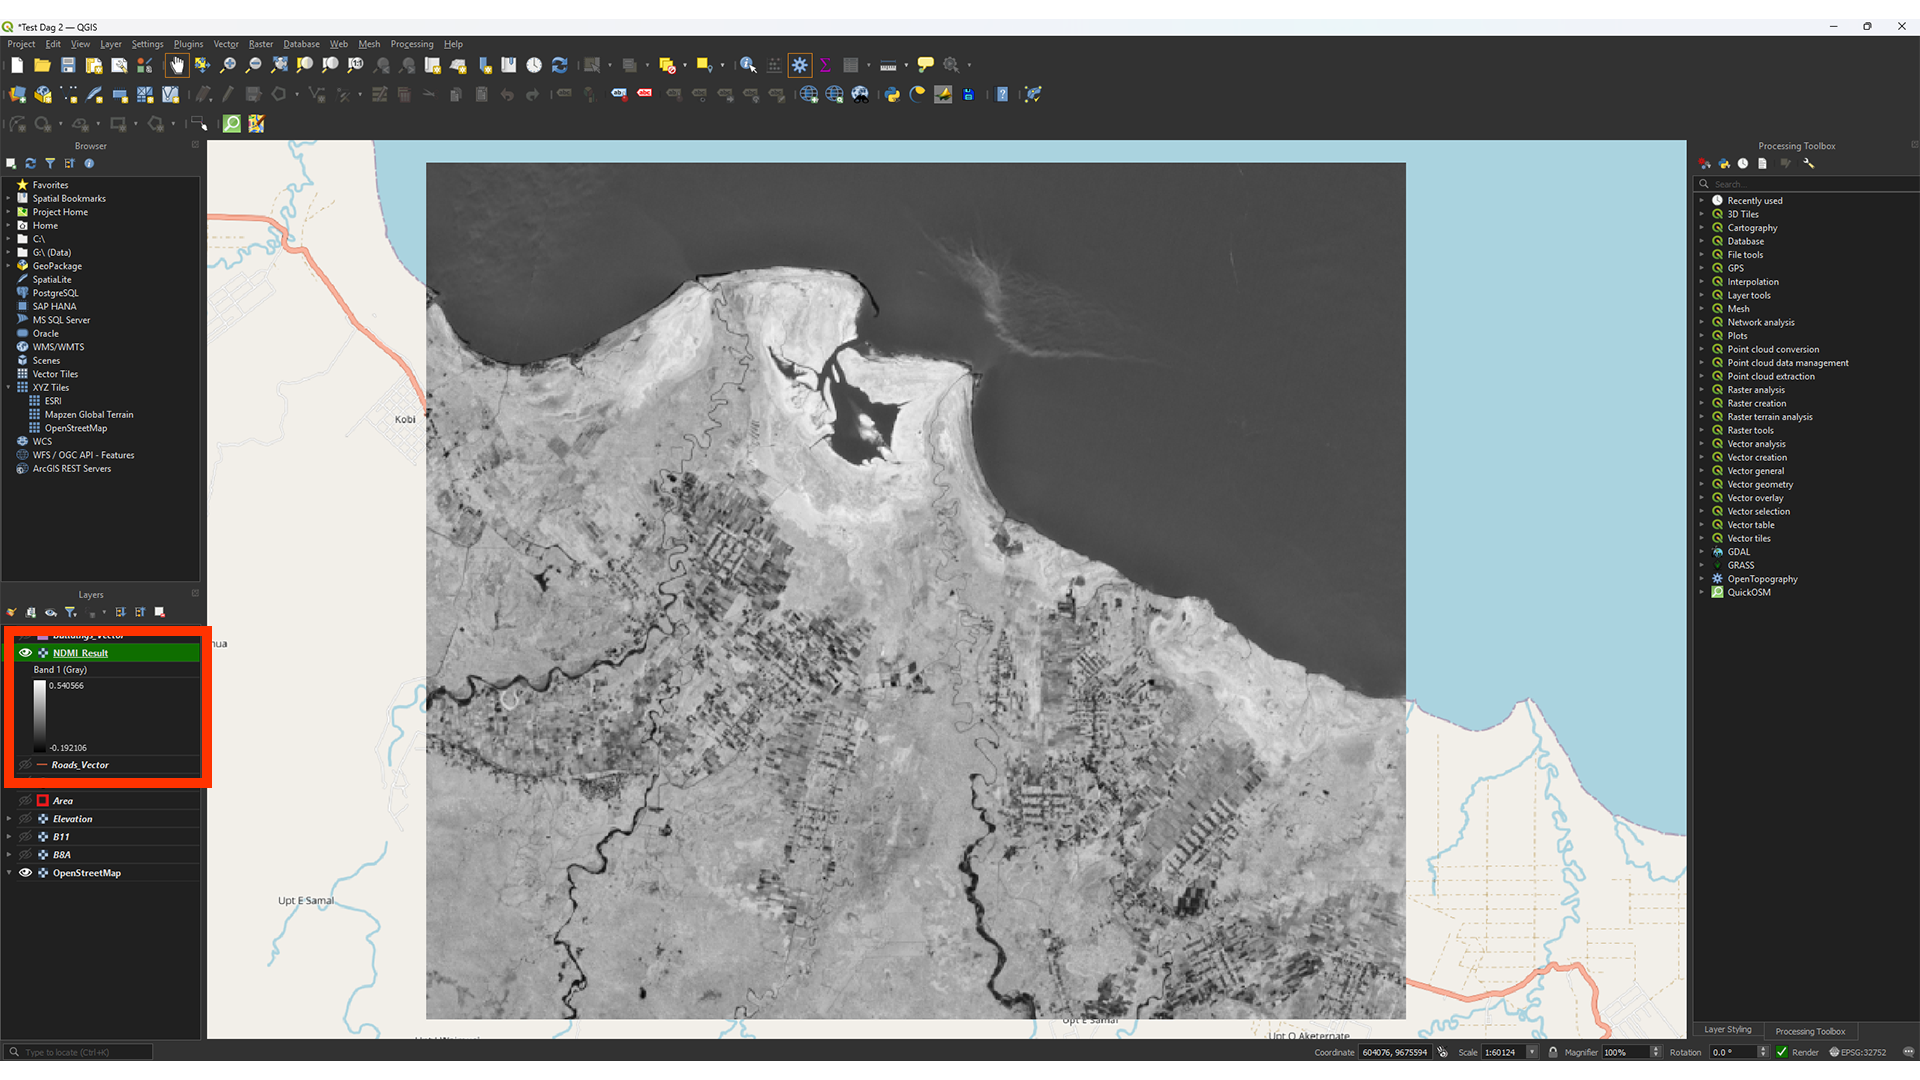
Task: Select OpenStreetMap under XYZ Tiles
Action: (x=76, y=428)
